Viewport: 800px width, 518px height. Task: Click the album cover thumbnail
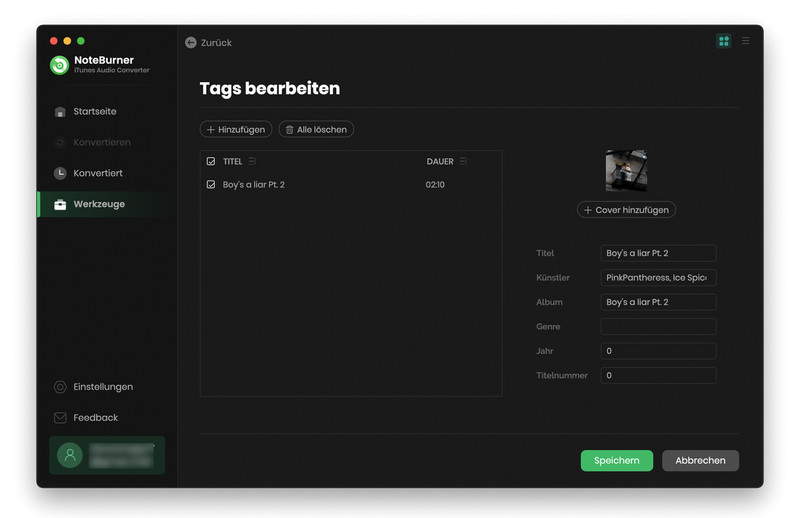pyautogui.click(x=627, y=170)
